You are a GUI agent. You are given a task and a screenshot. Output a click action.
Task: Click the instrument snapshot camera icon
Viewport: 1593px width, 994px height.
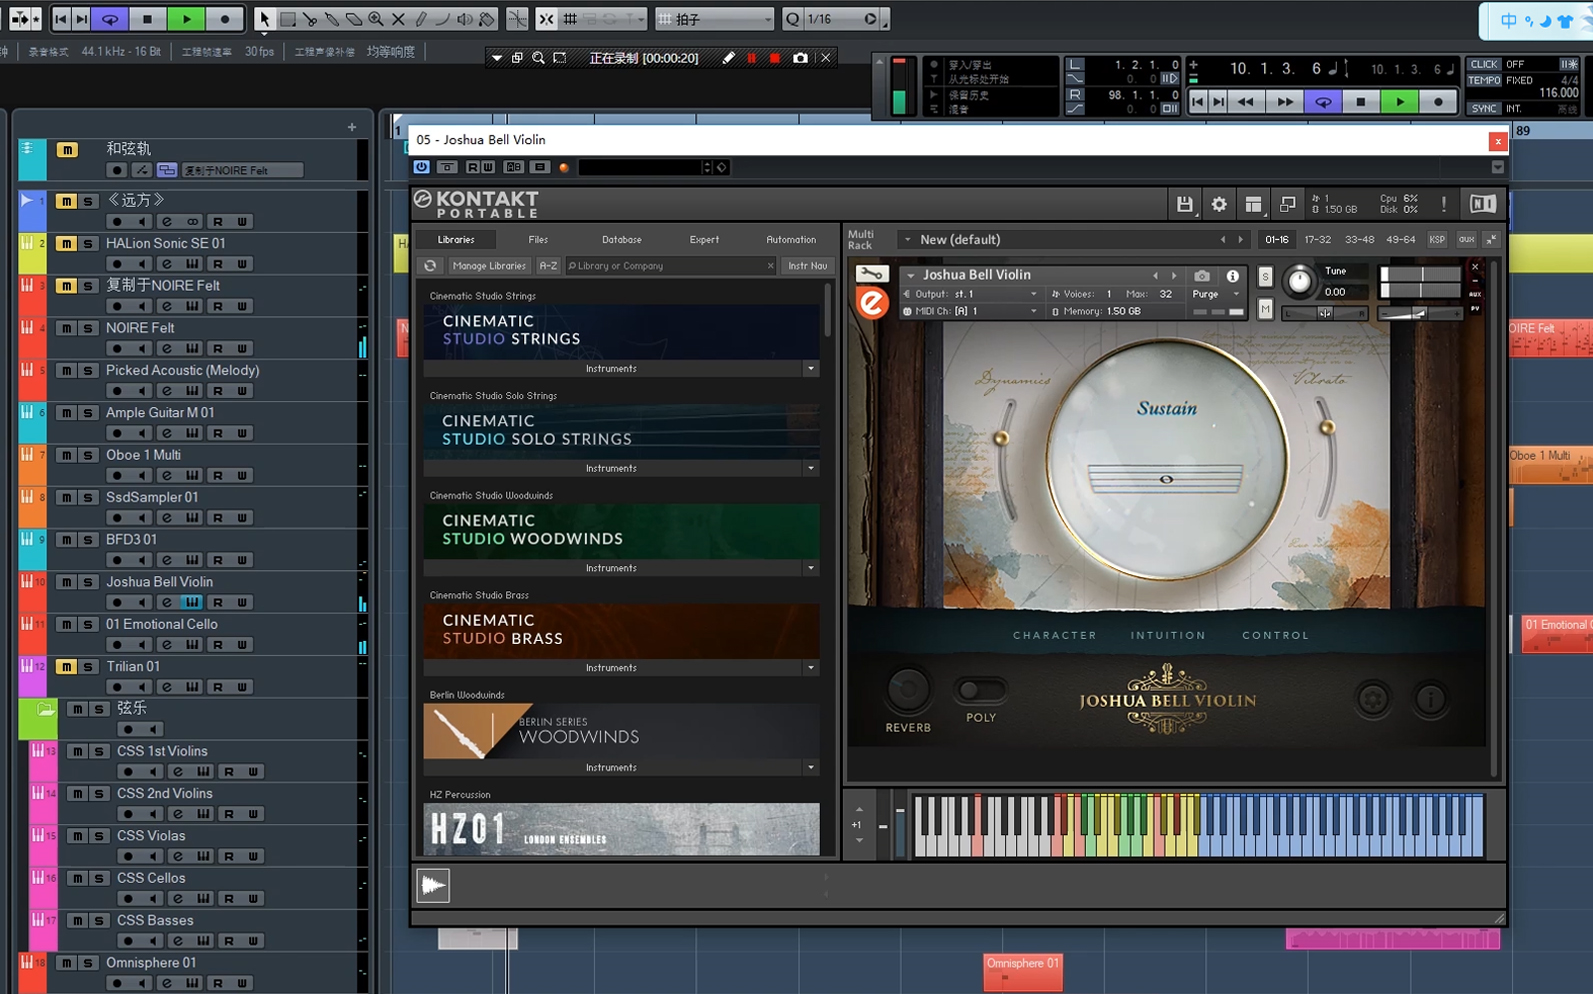pyautogui.click(x=1202, y=276)
